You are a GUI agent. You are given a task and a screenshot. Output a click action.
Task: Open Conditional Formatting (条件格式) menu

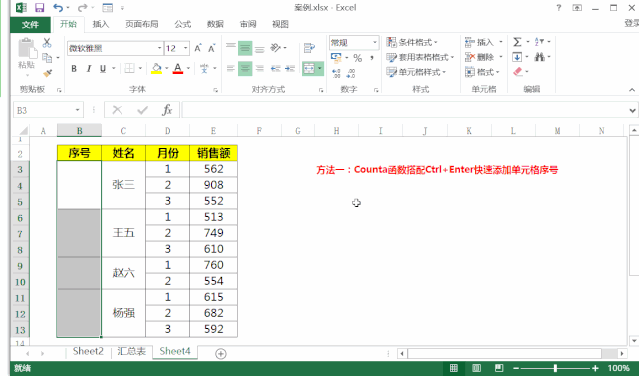pyautogui.click(x=412, y=42)
